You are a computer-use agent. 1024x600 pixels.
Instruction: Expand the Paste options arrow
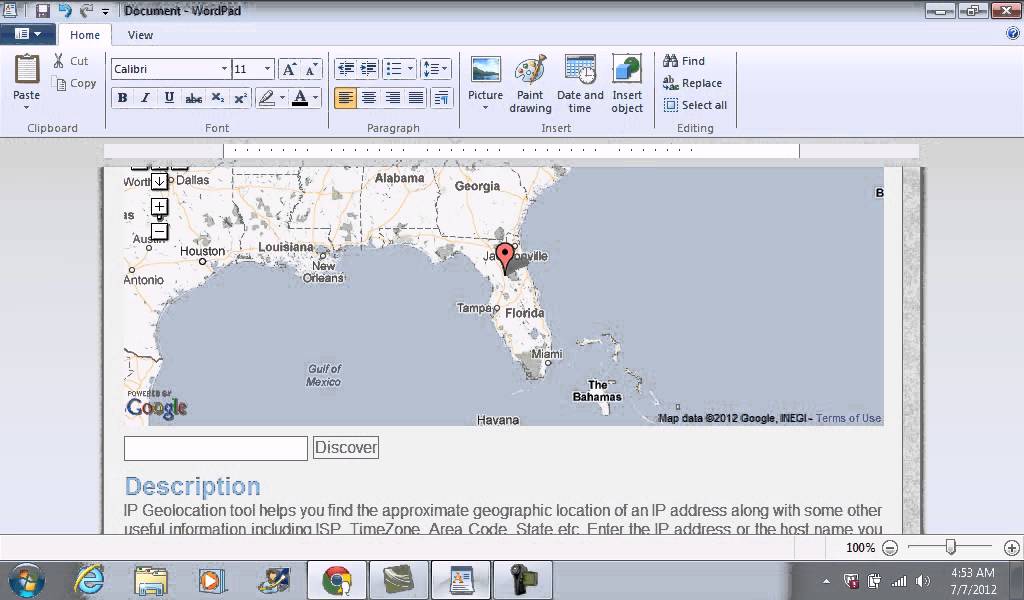coord(26,108)
